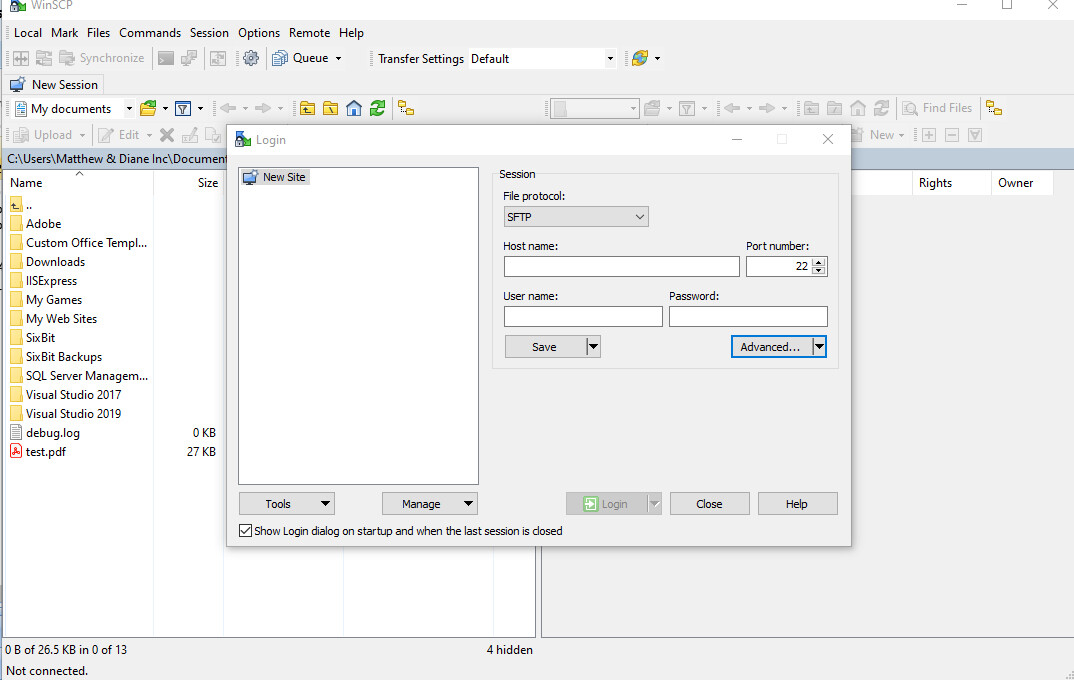Expand the local filter dropdown arrow
The image size is (1074, 680).
[201, 108]
